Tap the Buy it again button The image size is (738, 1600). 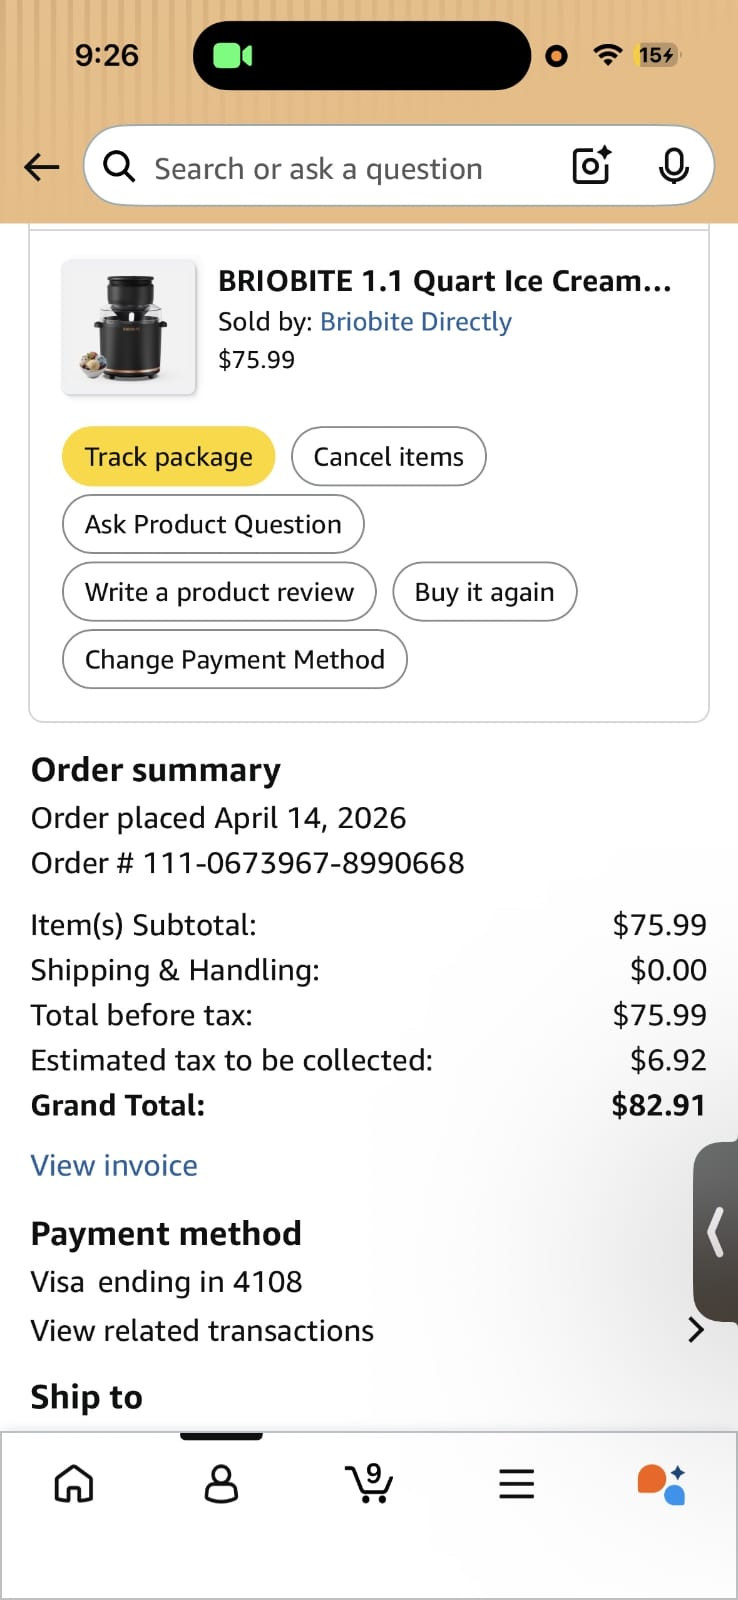[x=484, y=592]
